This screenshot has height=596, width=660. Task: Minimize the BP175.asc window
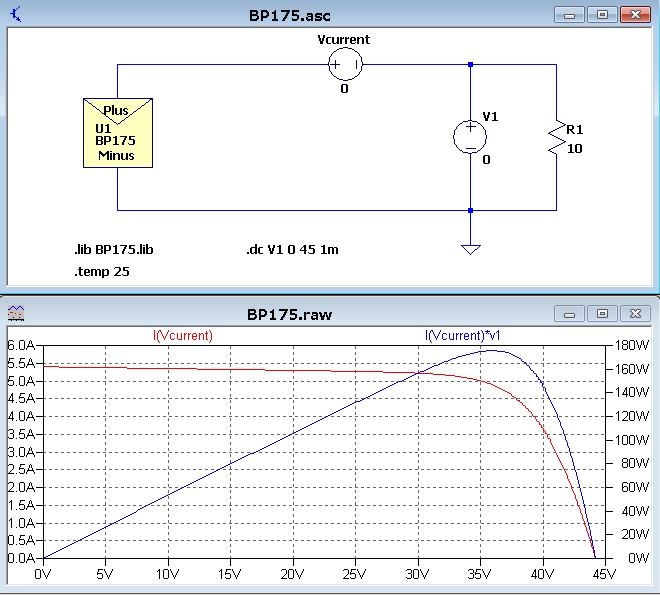[x=570, y=15]
